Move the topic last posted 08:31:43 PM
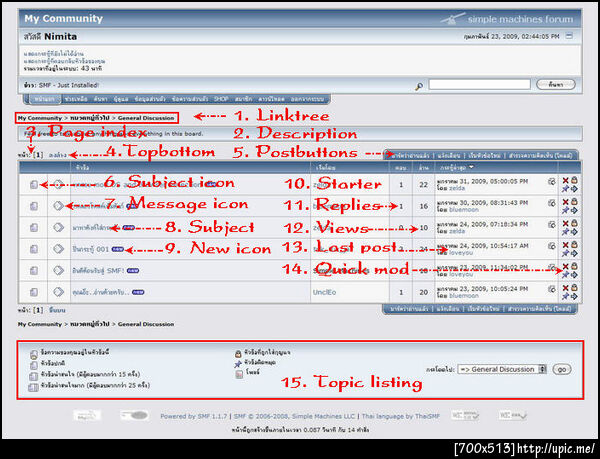The image size is (600, 459). point(574,210)
